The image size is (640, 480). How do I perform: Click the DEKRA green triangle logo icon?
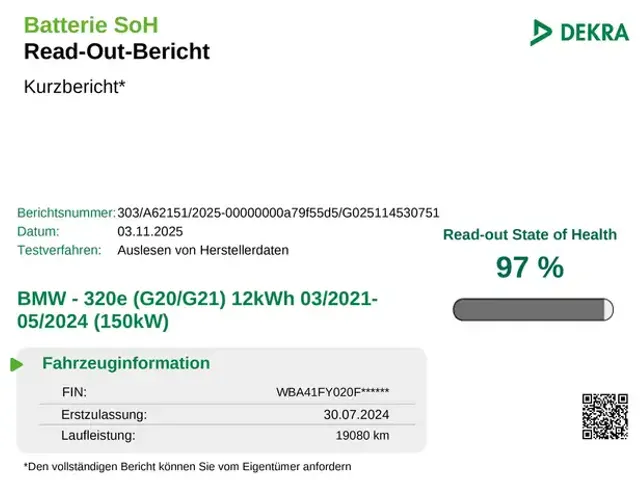(541, 32)
